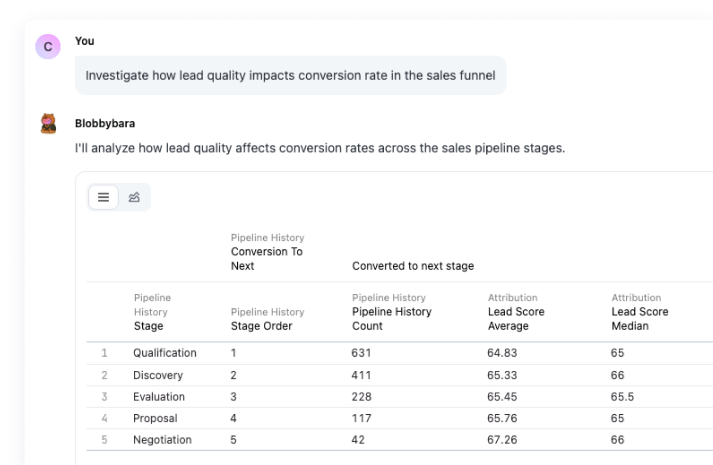Switch to chart view icon

click(134, 197)
